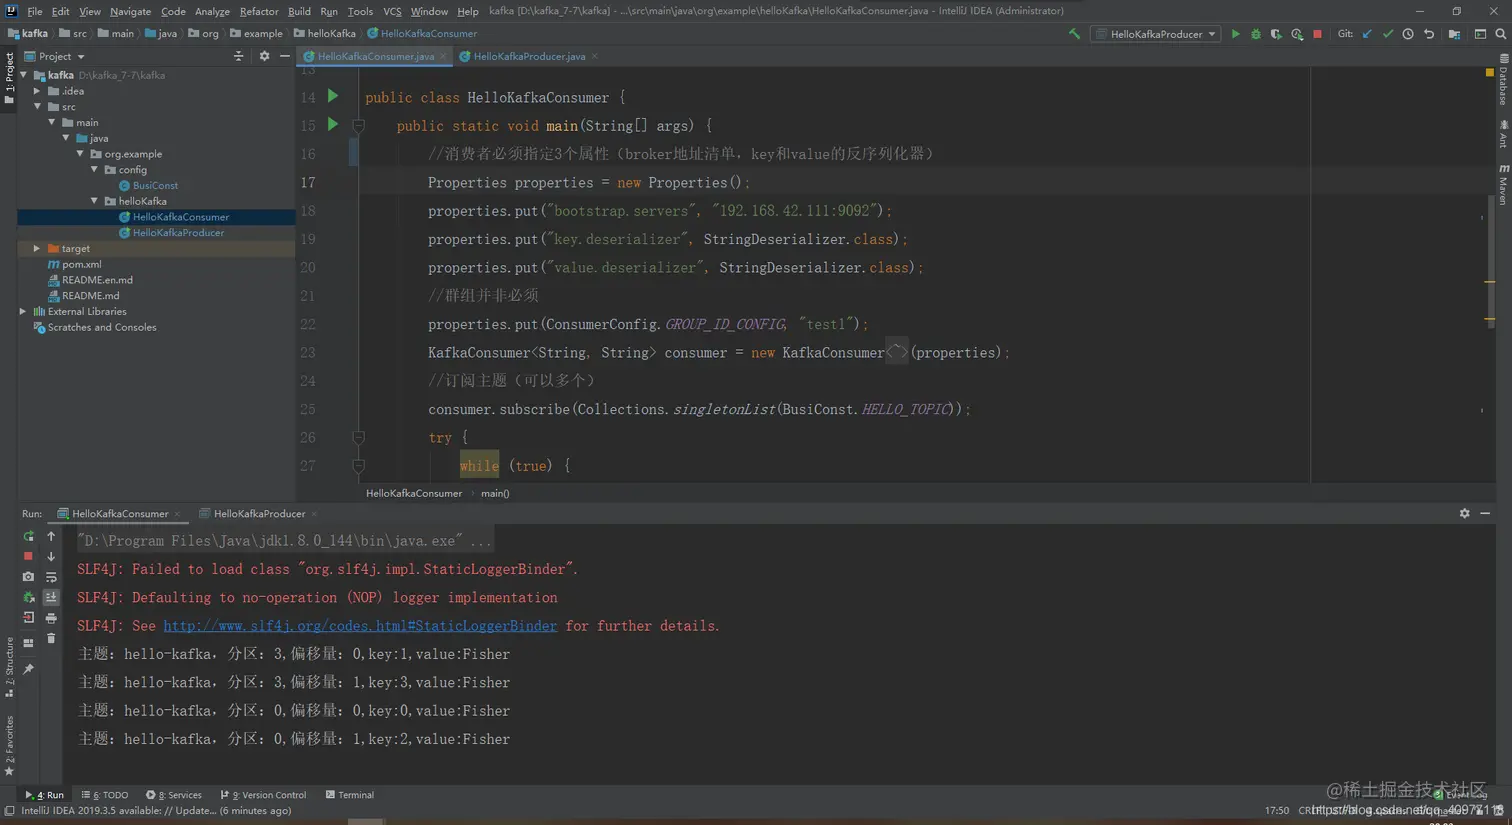Toggle soft-wrap in the Run console
The image size is (1512, 825).
pos(51,577)
